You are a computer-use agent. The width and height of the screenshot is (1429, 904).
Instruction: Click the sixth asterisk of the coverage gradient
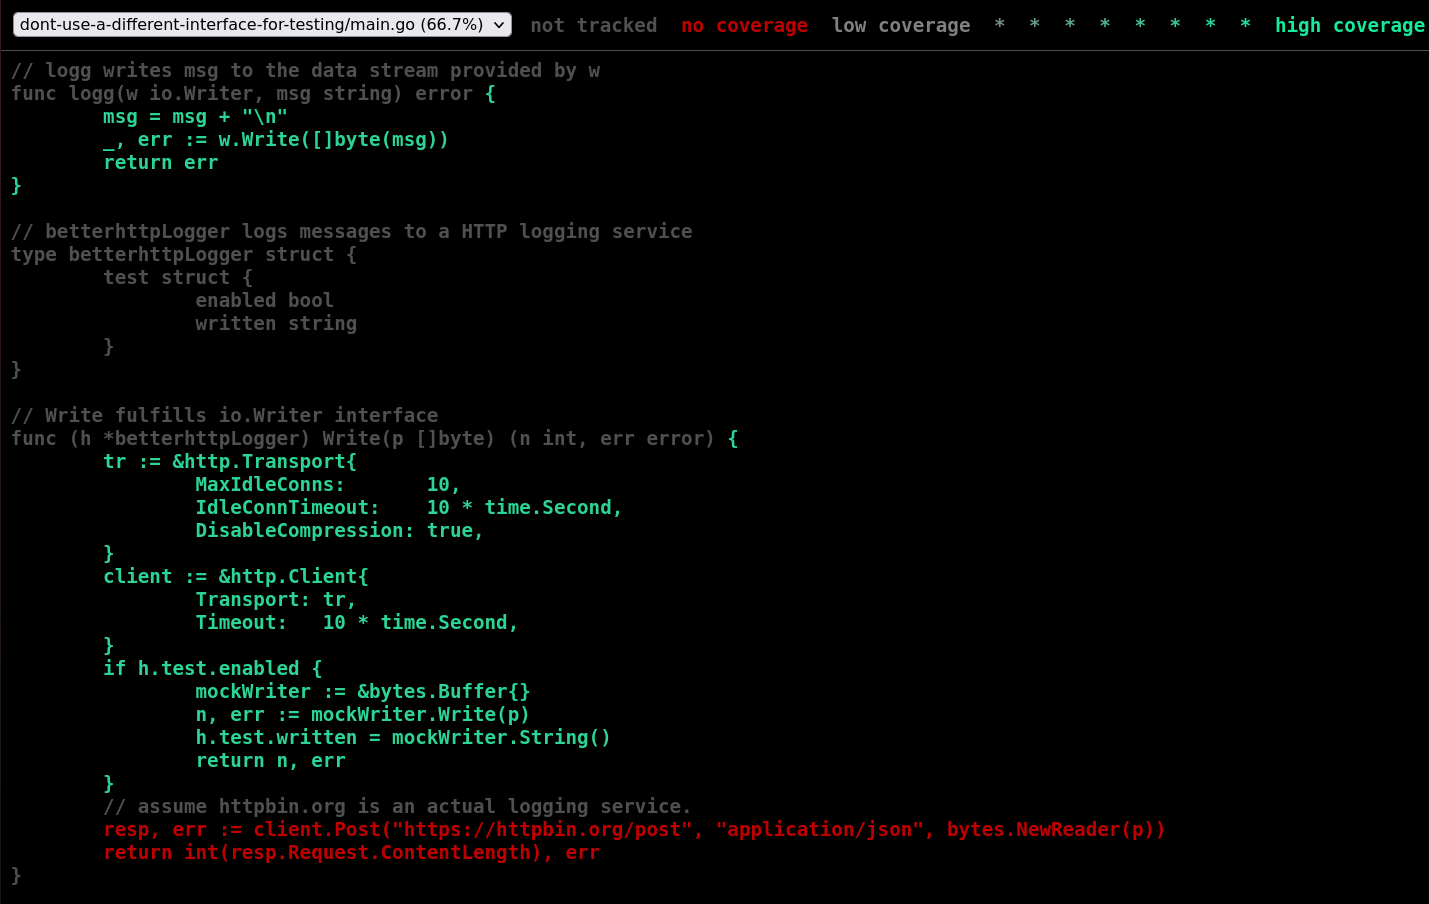(x=1174, y=25)
